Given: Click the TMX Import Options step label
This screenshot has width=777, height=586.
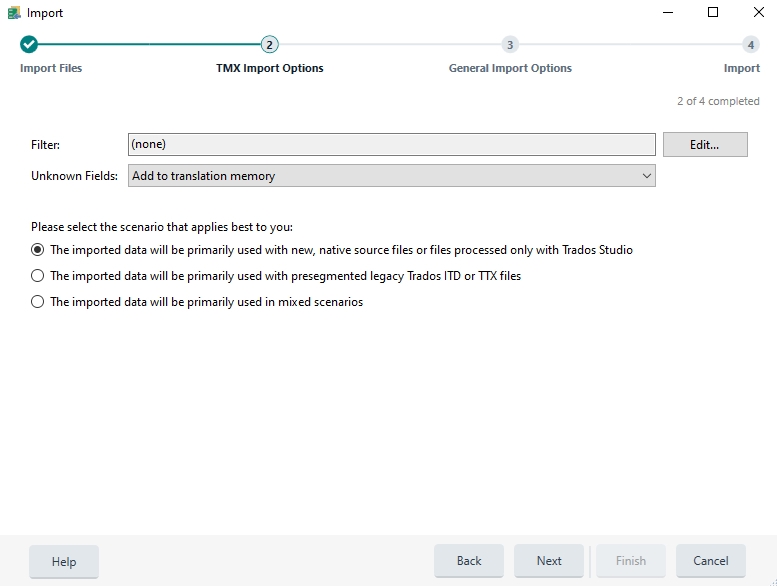Looking at the screenshot, I should [x=270, y=68].
